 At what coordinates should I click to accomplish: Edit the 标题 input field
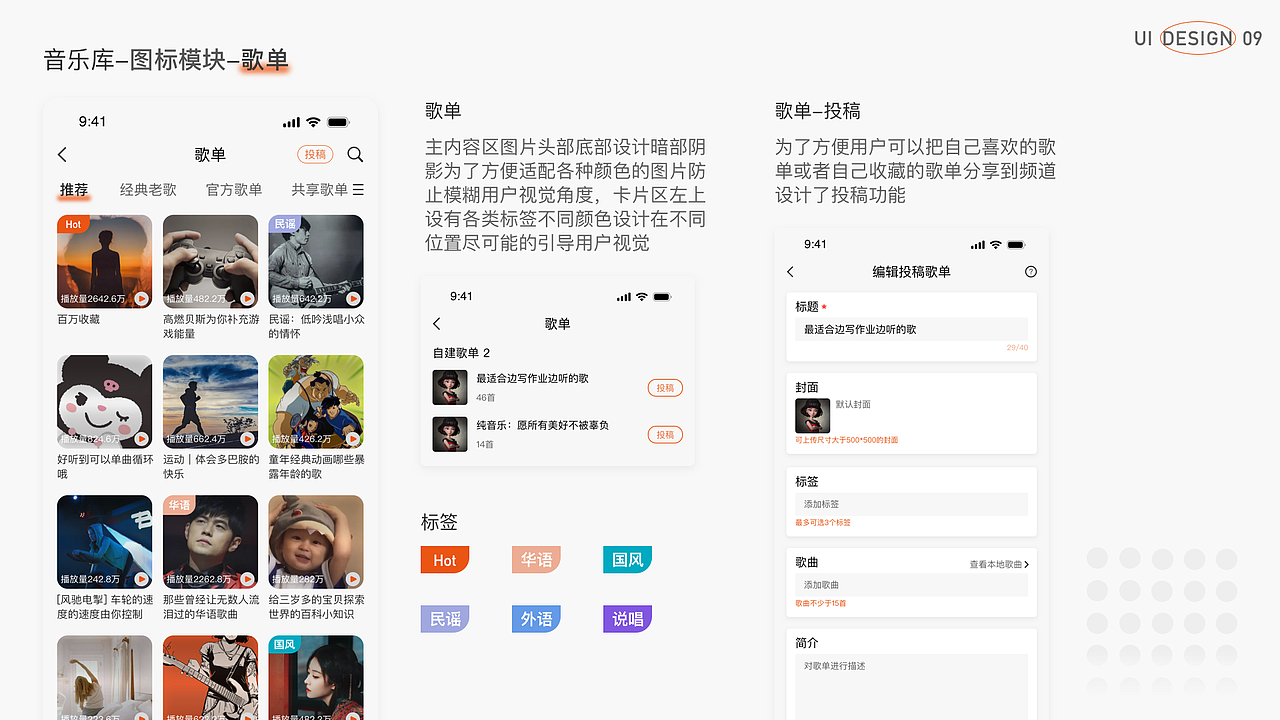click(911, 329)
